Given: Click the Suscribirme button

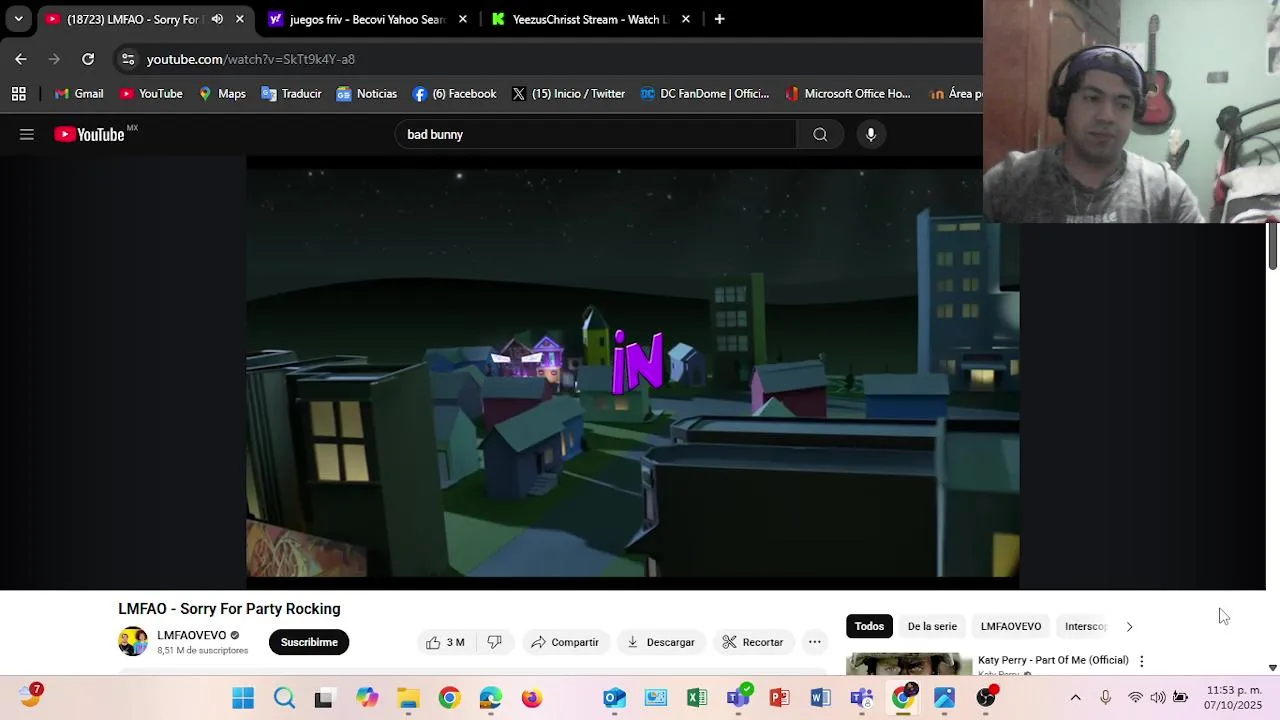Looking at the screenshot, I should [x=309, y=642].
